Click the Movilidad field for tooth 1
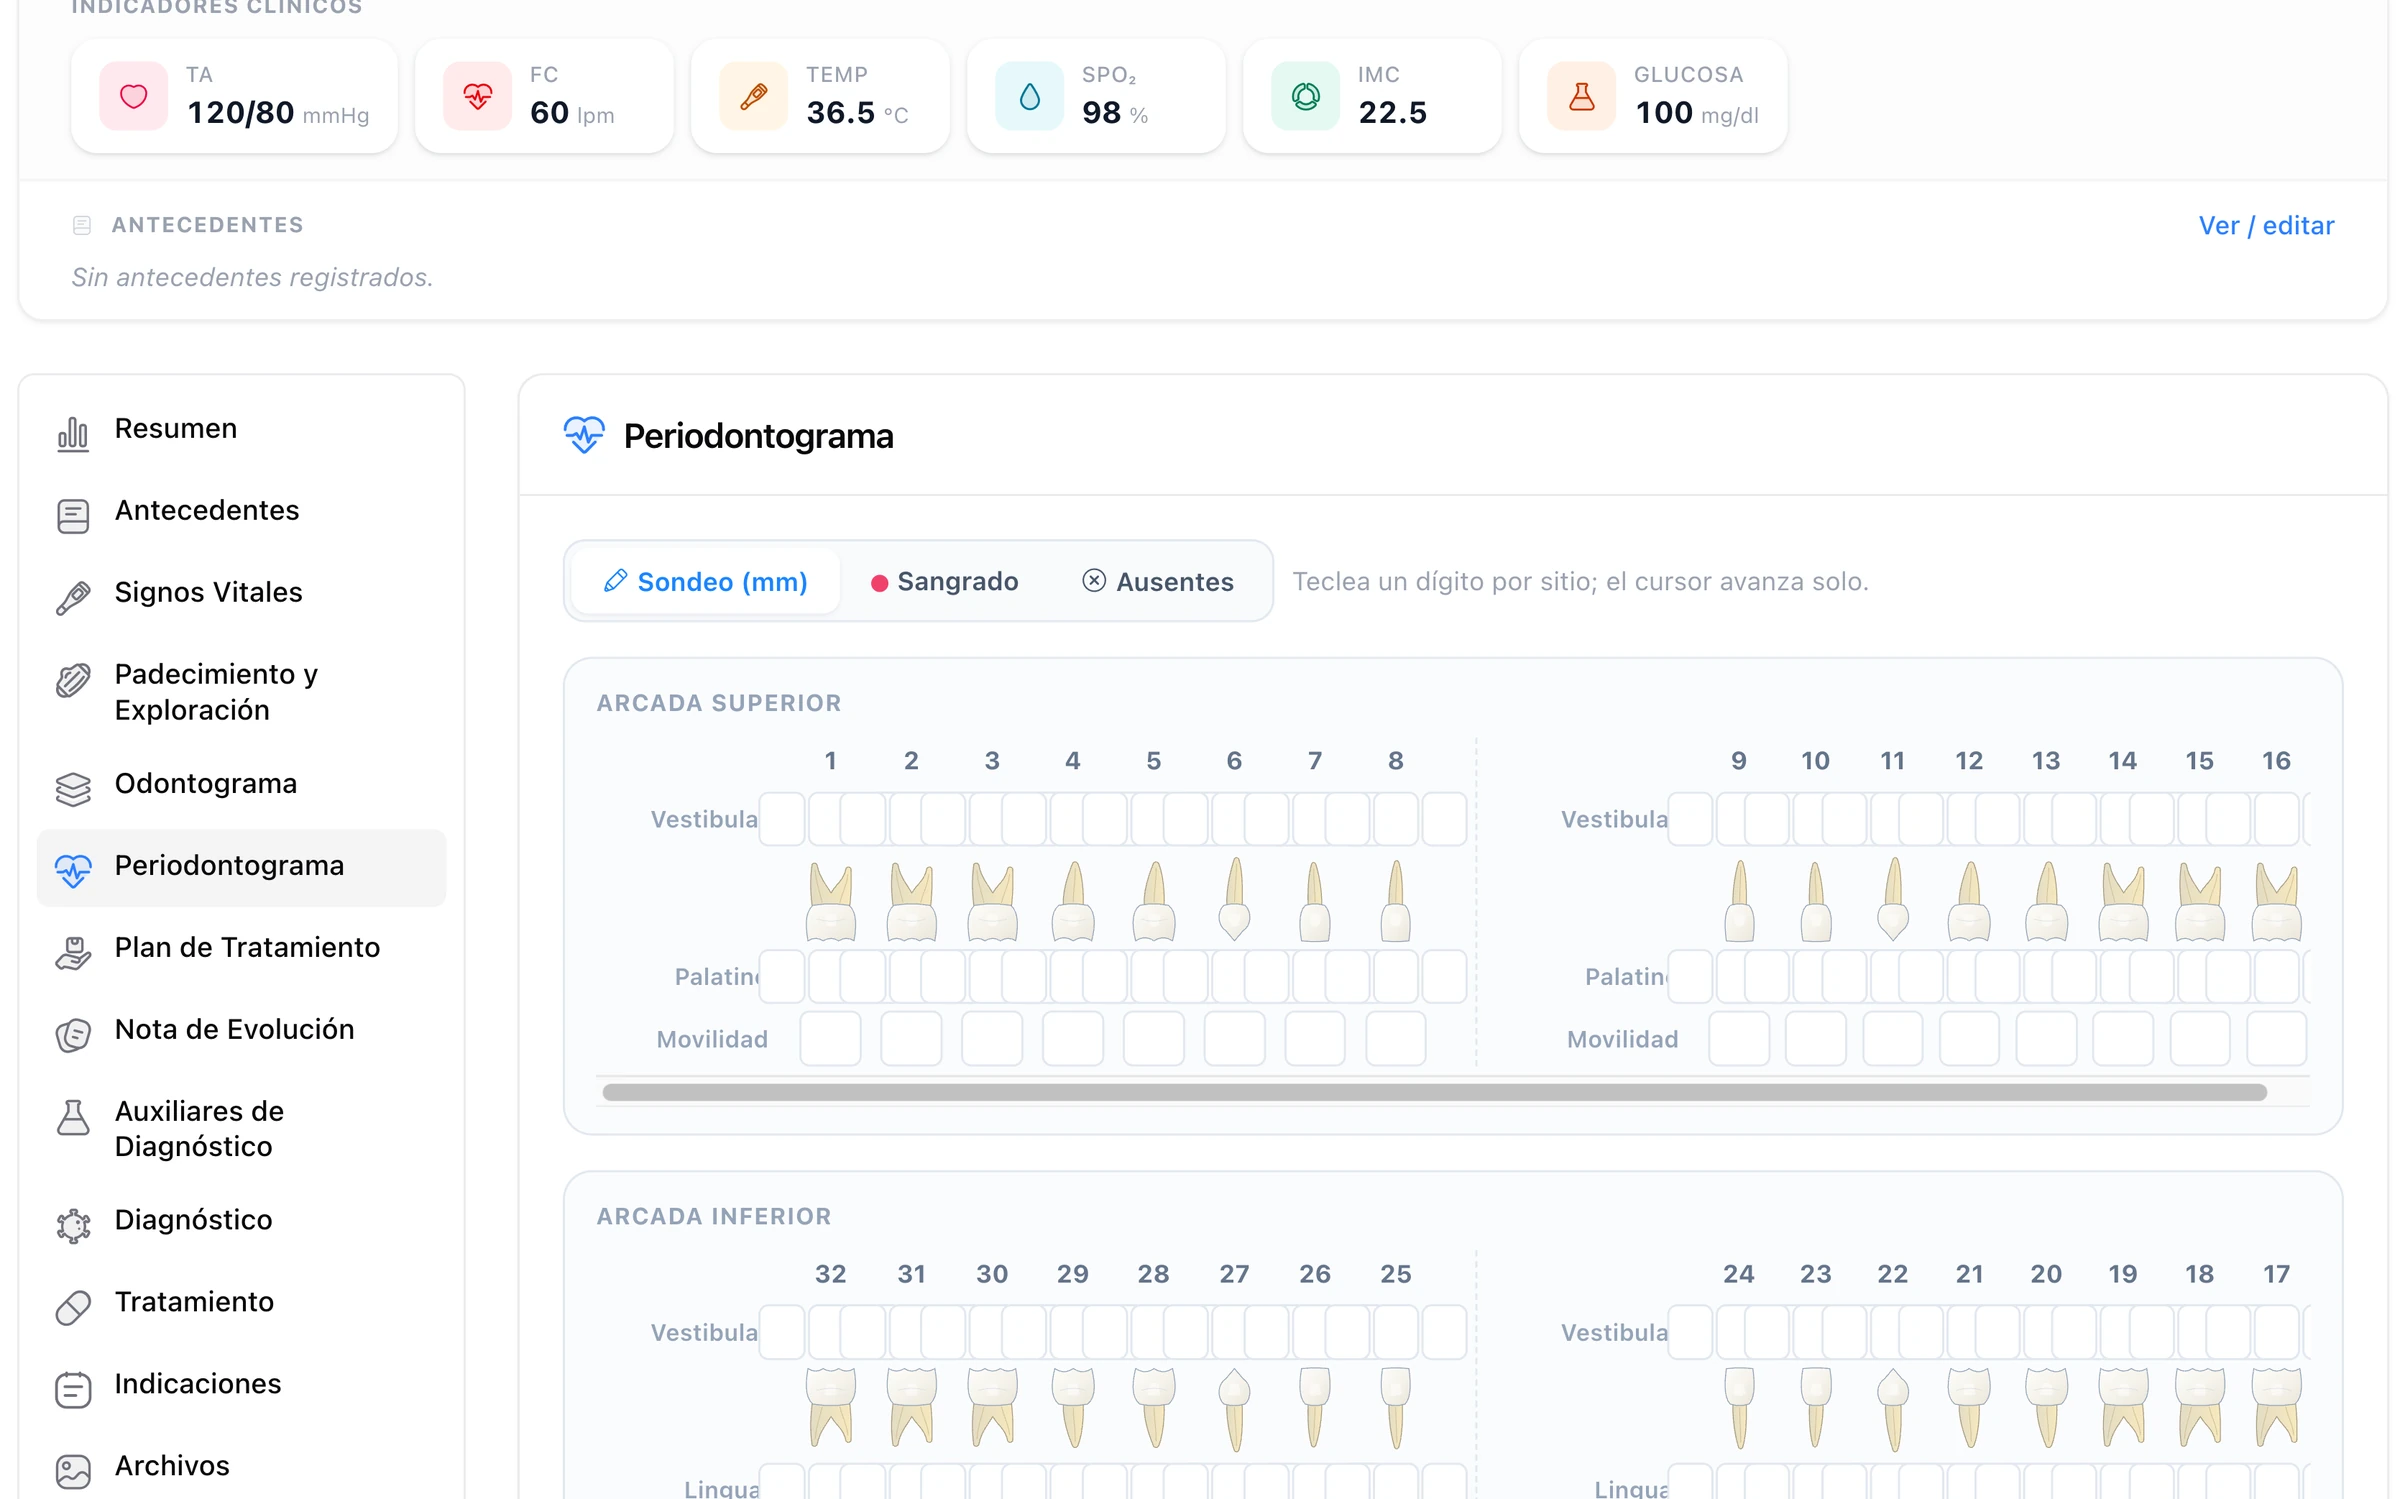The height and width of the screenshot is (1499, 2400). click(x=831, y=1039)
